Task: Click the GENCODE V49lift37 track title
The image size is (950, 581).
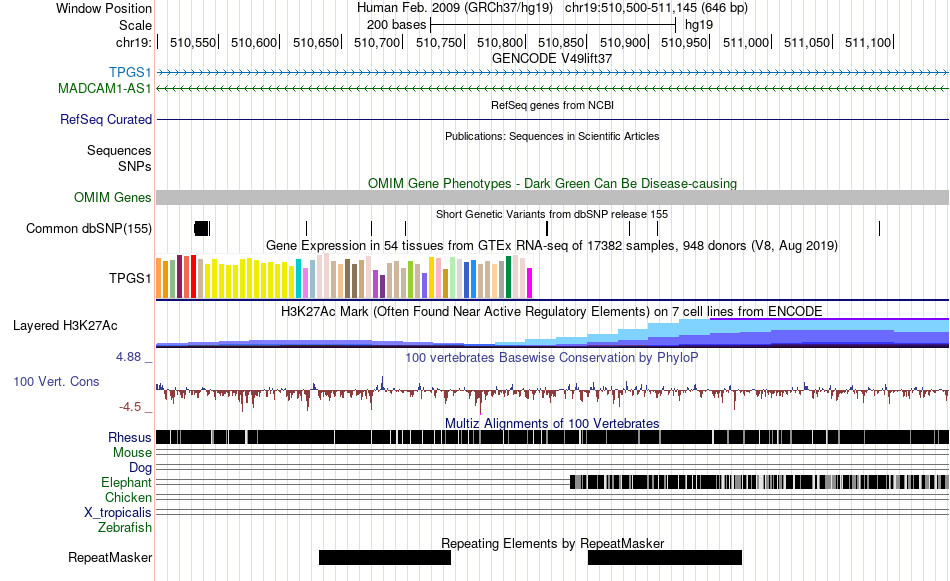Action: [x=552, y=58]
